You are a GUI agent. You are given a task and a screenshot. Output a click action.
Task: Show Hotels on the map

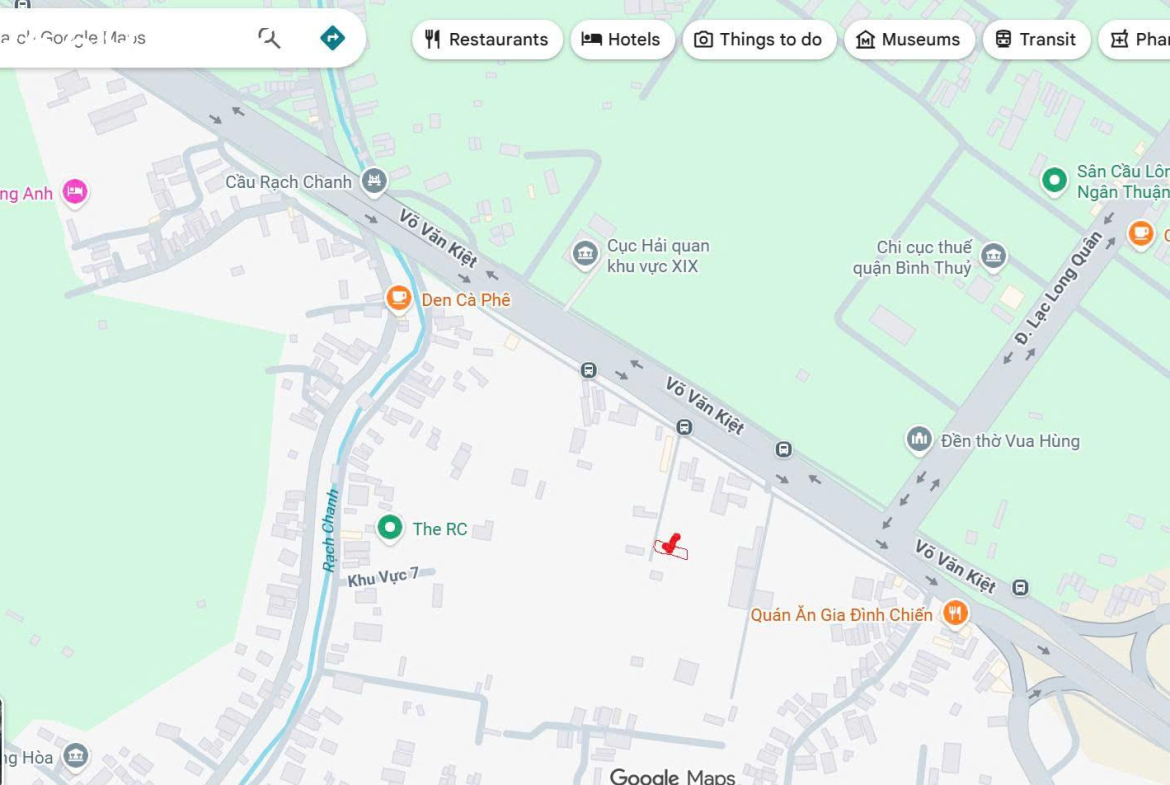pyautogui.click(x=622, y=40)
